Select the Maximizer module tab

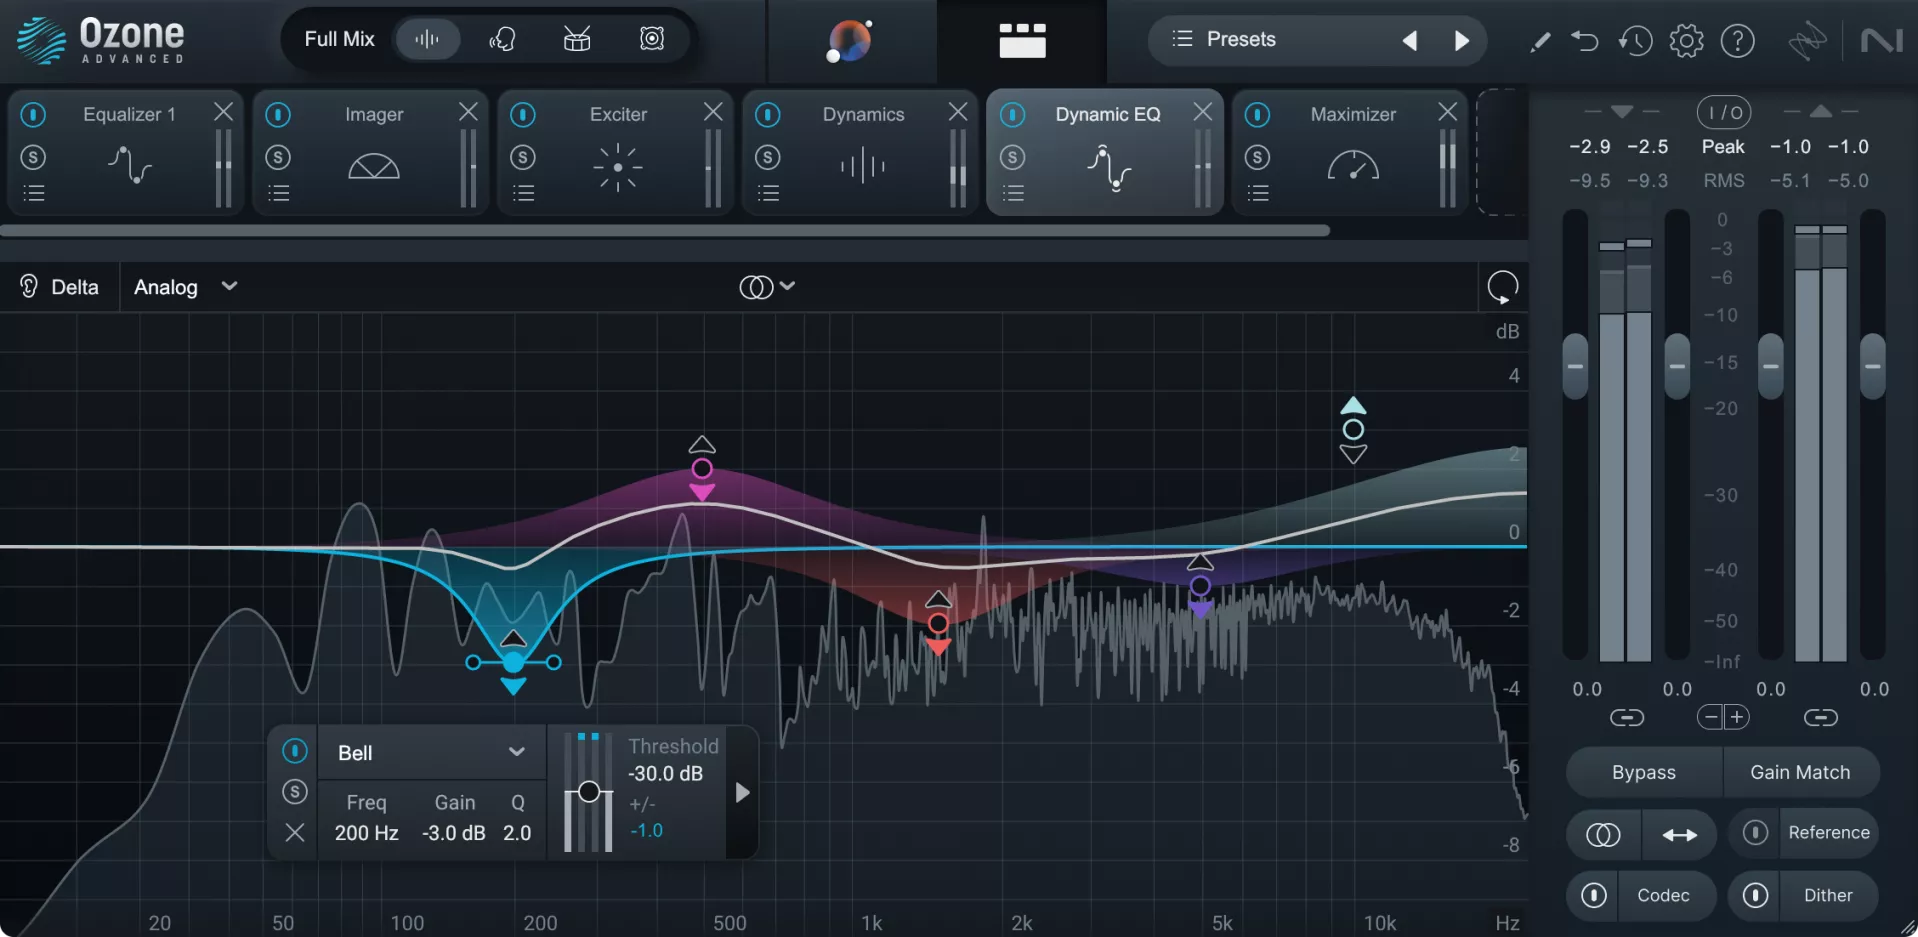click(x=1350, y=152)
